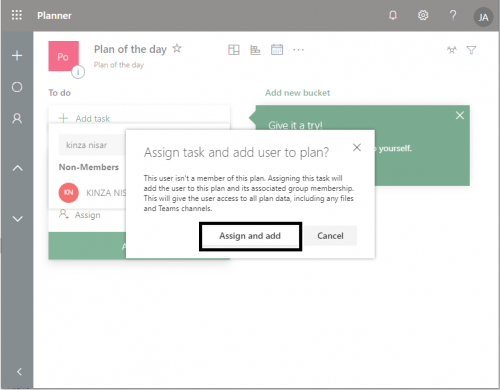Close the Assign task dialog
This screenshot has height=390, width=500.
pos(357,147)
